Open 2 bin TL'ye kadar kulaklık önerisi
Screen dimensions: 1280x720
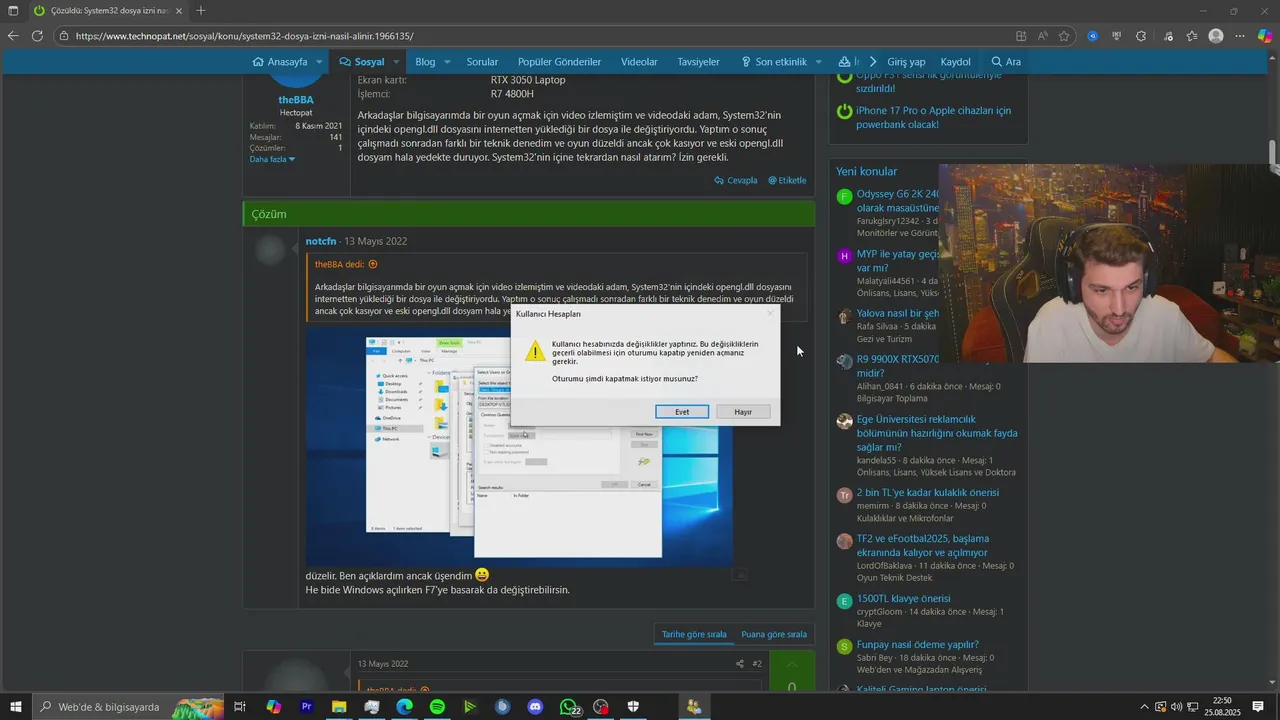[x=928, y=492]
